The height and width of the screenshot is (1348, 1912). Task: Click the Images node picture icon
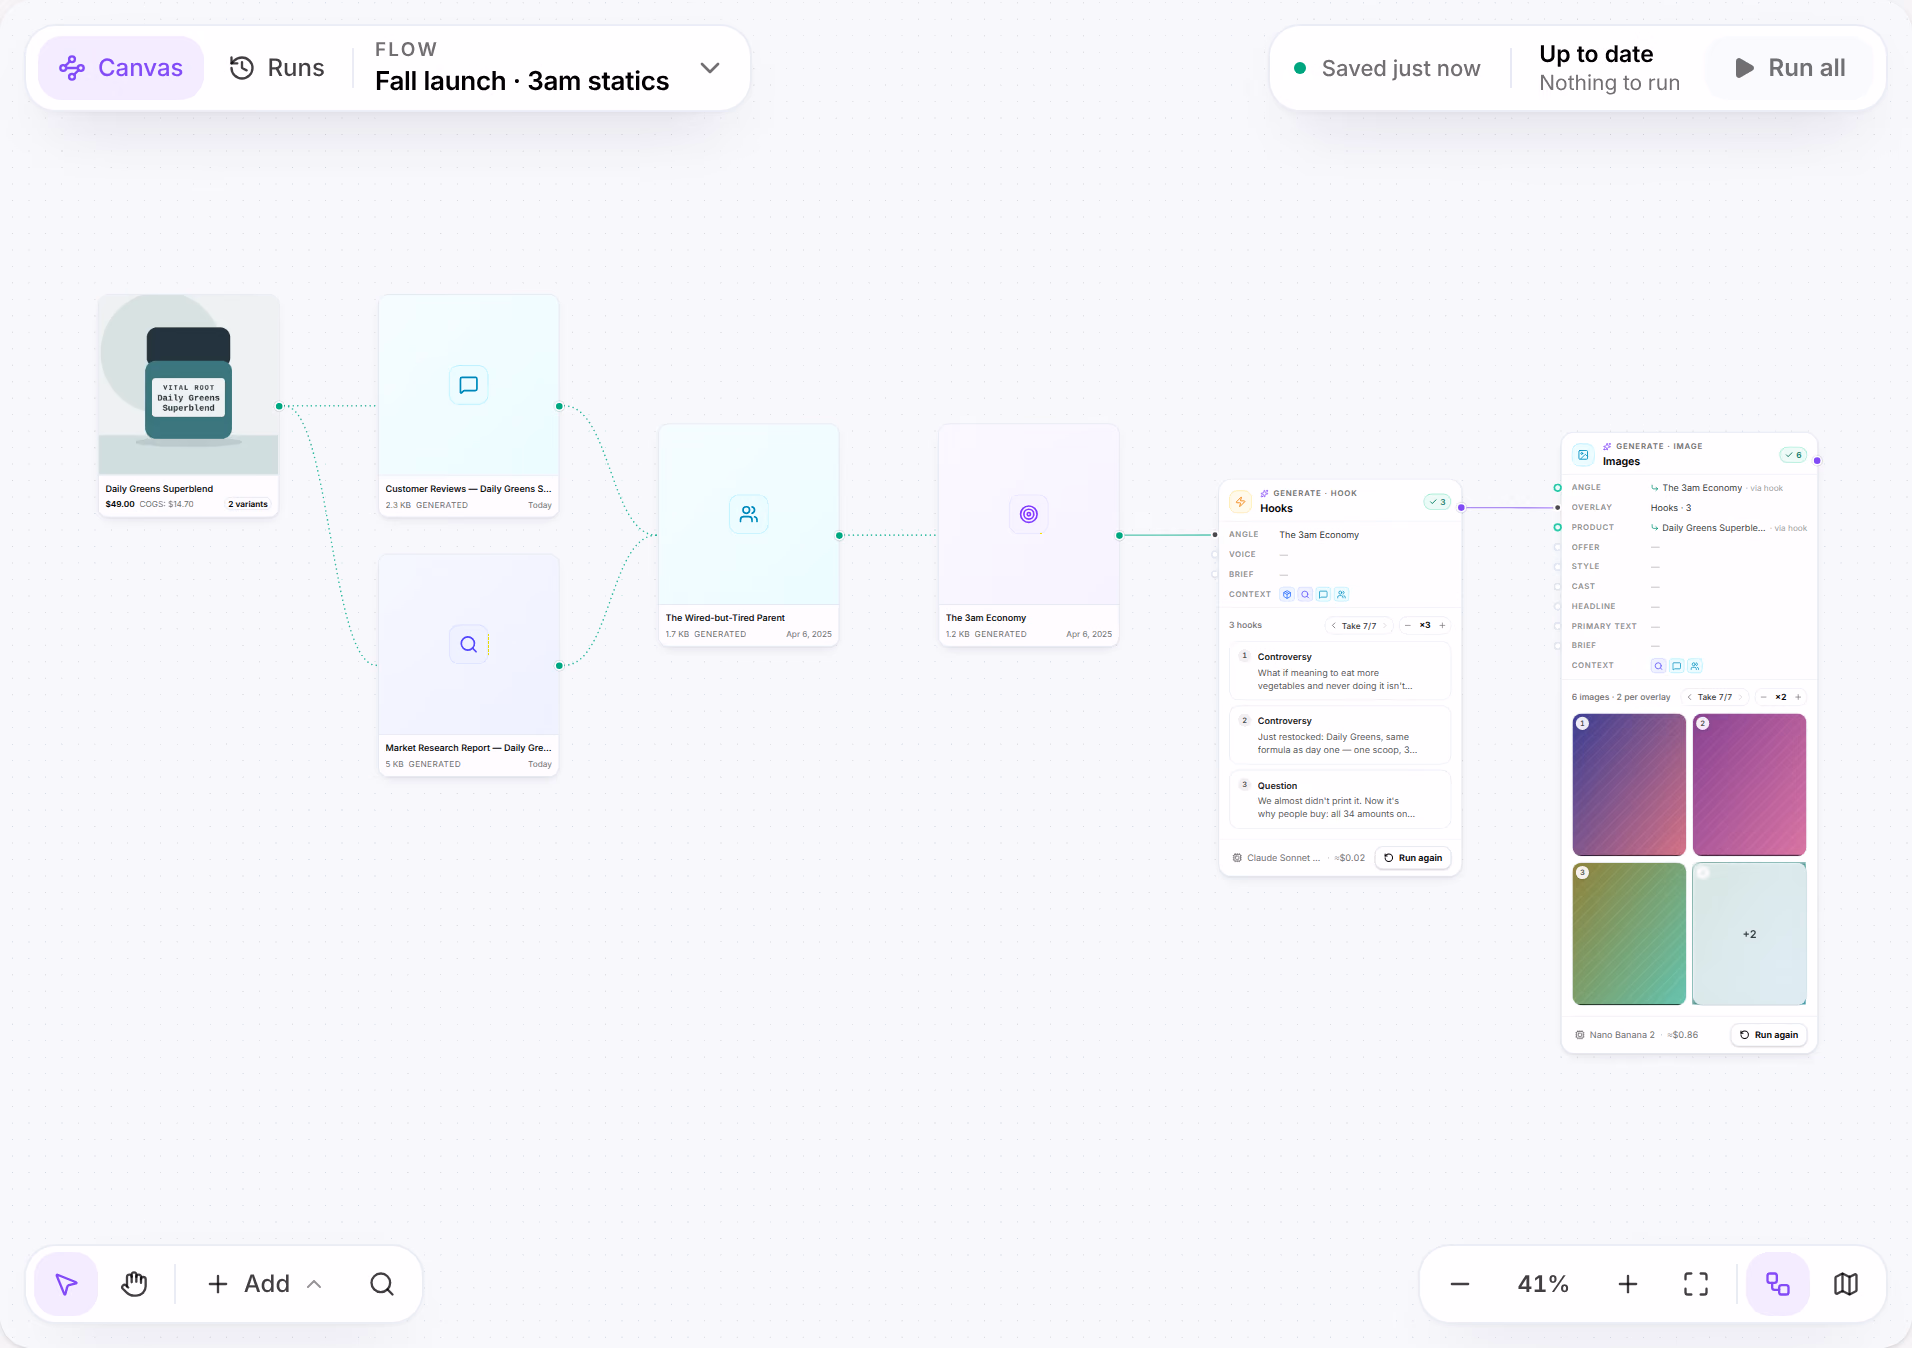(1583, 455)
